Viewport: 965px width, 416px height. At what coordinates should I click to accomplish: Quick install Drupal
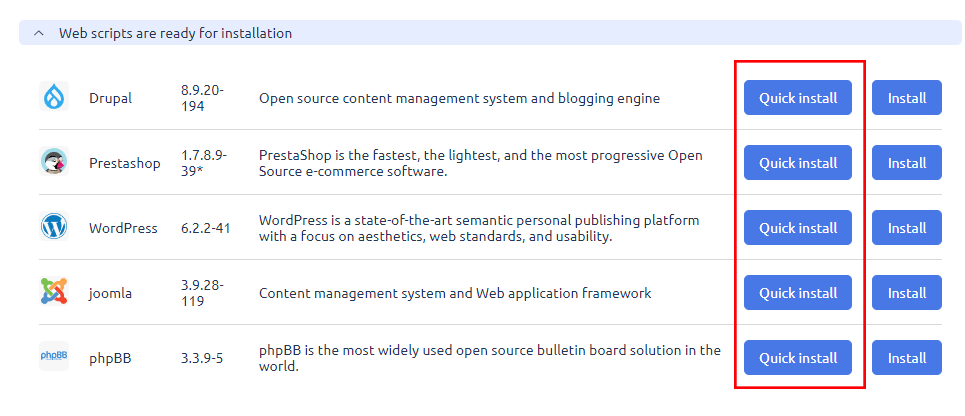797,98
